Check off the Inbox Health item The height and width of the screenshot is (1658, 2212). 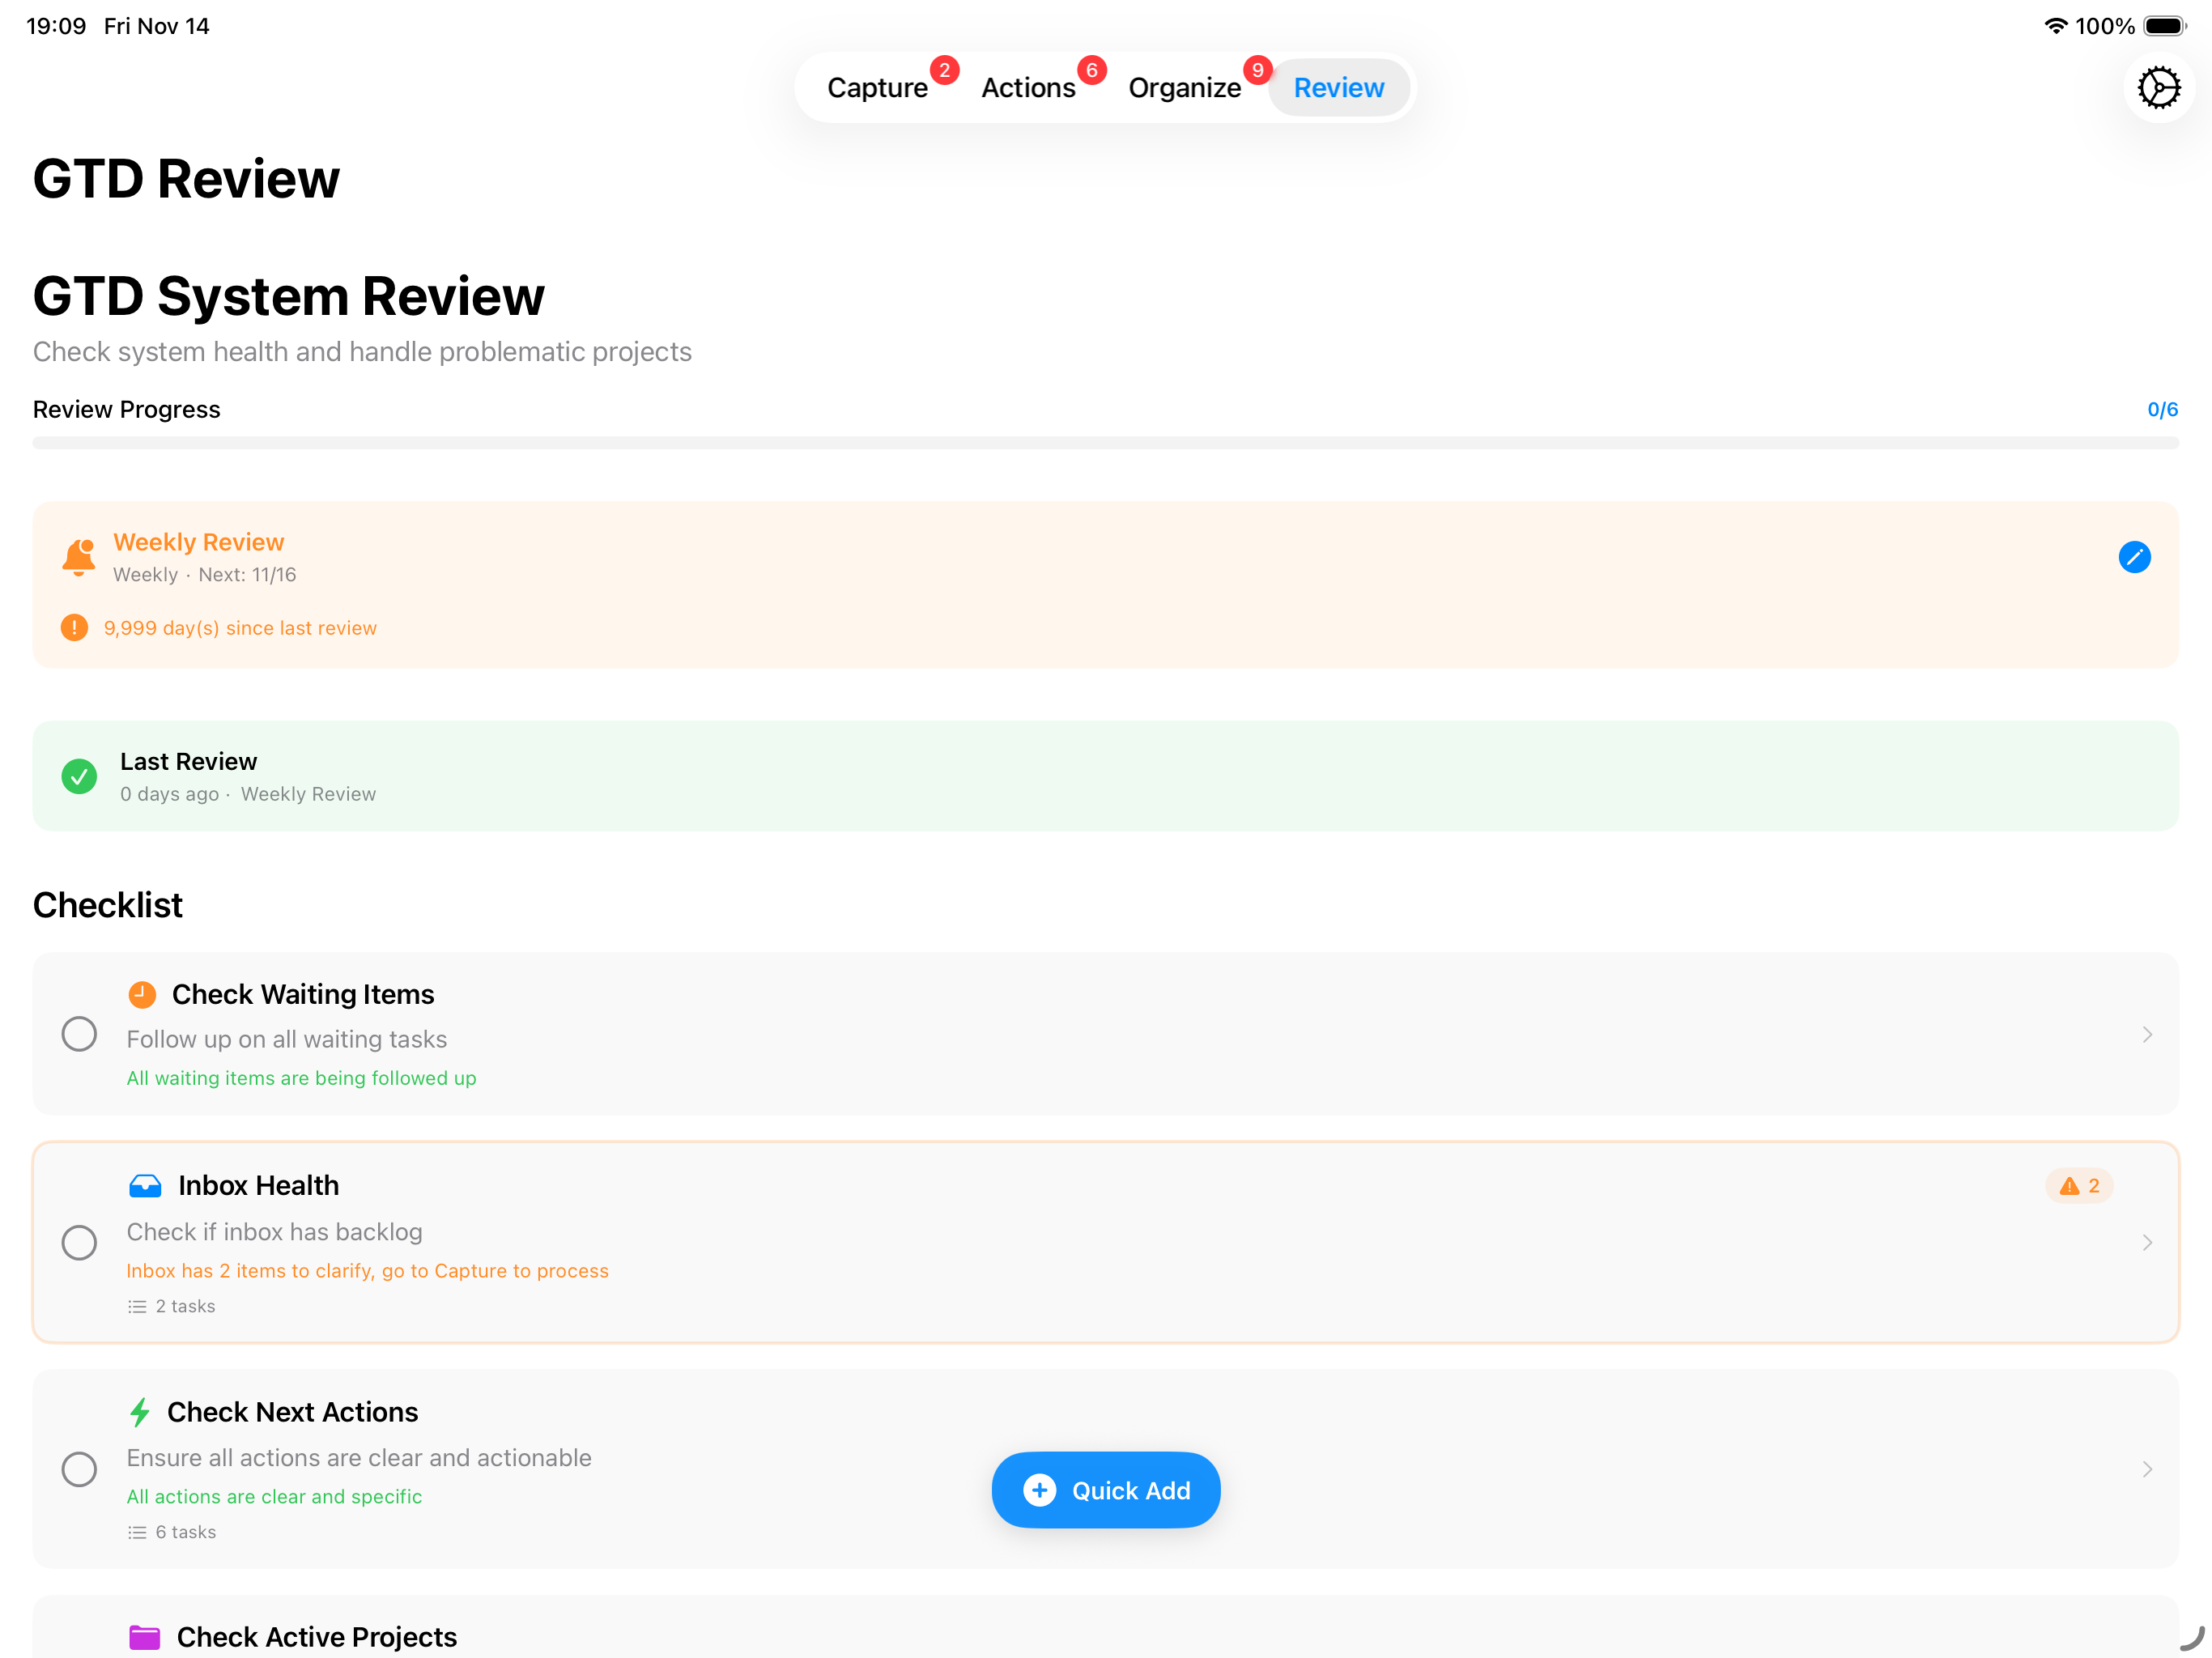coord(79,1242)
